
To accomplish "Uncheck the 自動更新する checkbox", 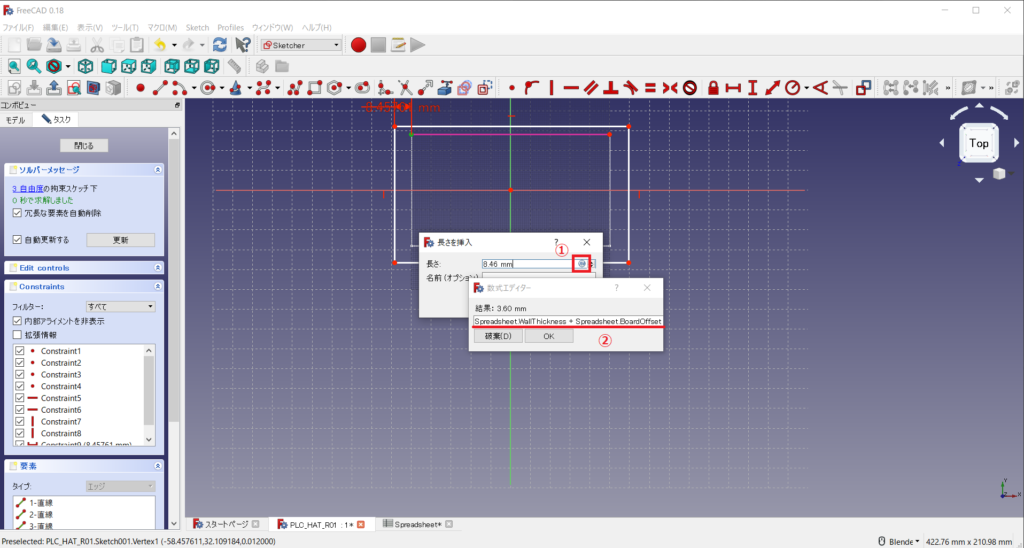I will tap(17, 240).
